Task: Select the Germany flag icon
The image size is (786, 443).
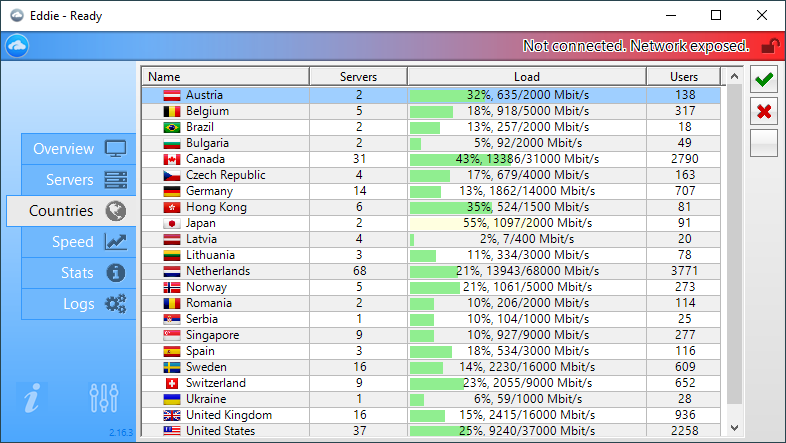Action: click(171, 191)
